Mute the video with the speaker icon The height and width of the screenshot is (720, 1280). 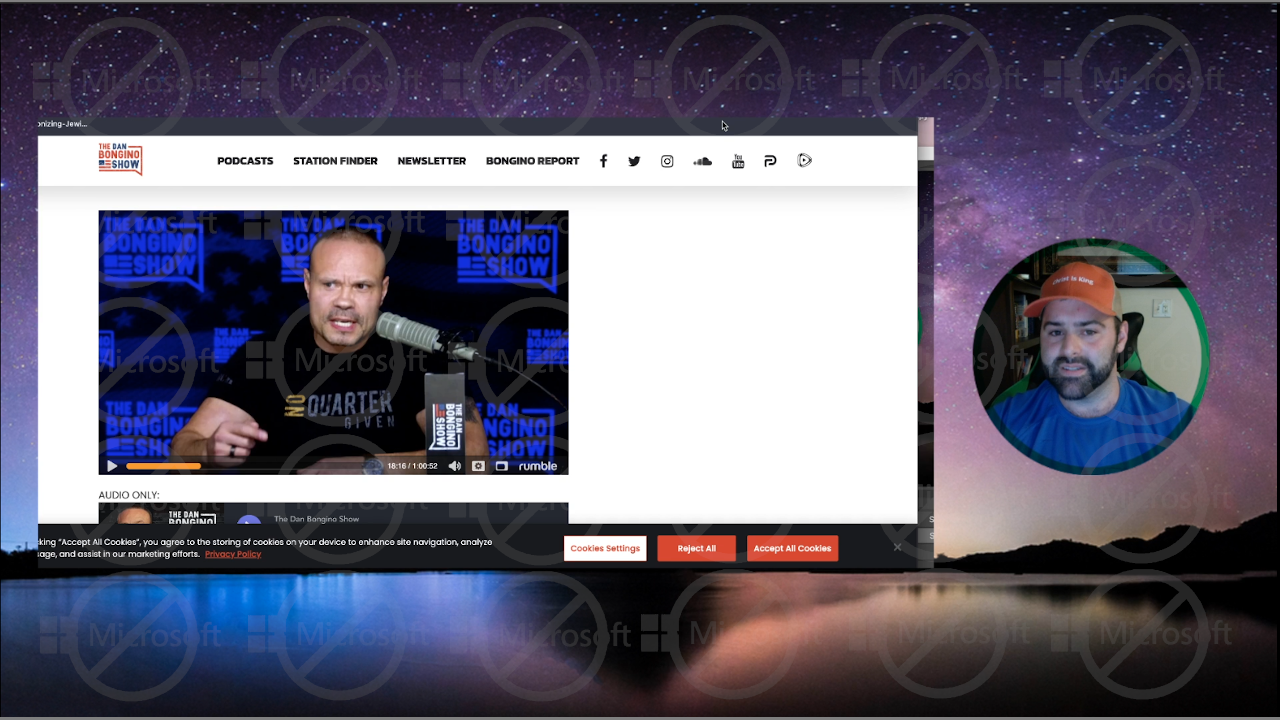(455, 466)
